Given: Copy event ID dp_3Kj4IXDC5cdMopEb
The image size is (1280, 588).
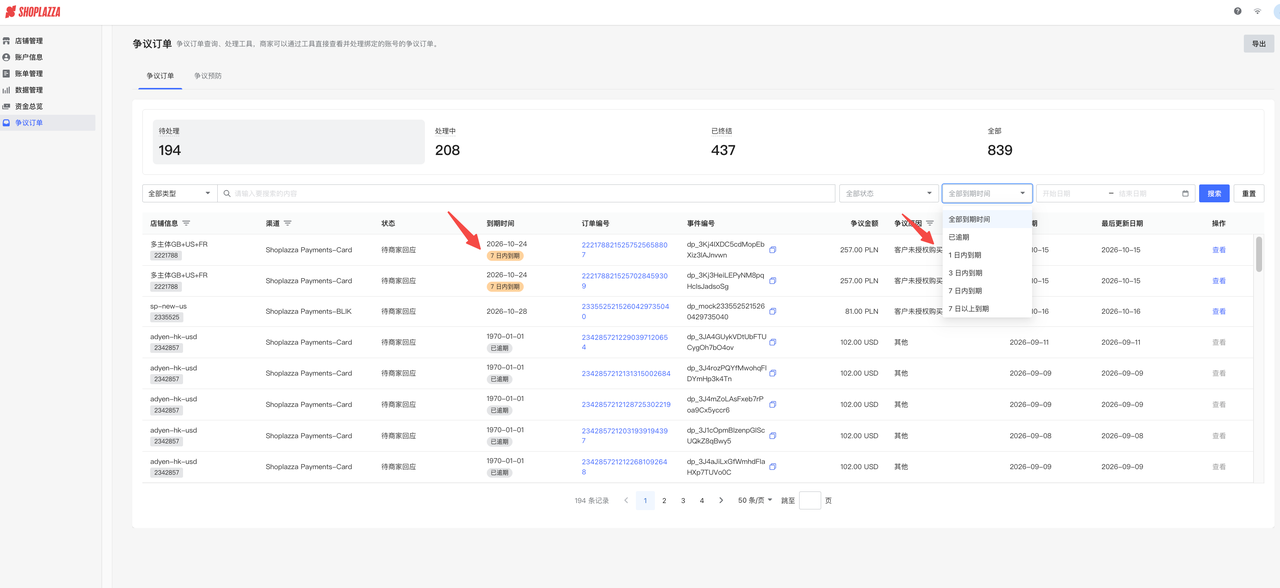Looking at the screenshot, I should click(772, 250).
